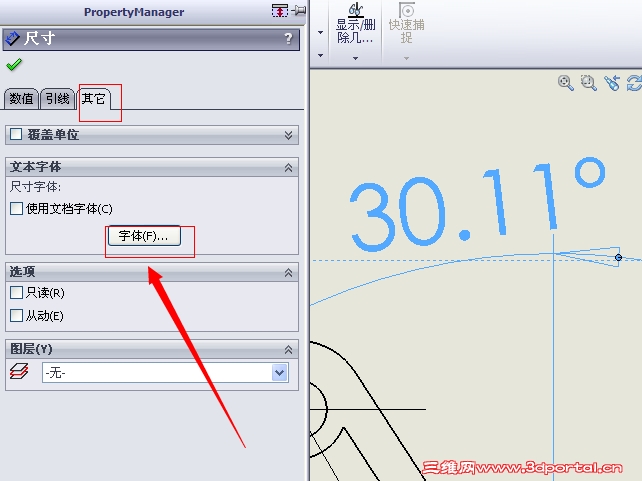Toggle the 覆盖单位 checkbox
This screenshot has height=481, width=642.
(16, 134)
